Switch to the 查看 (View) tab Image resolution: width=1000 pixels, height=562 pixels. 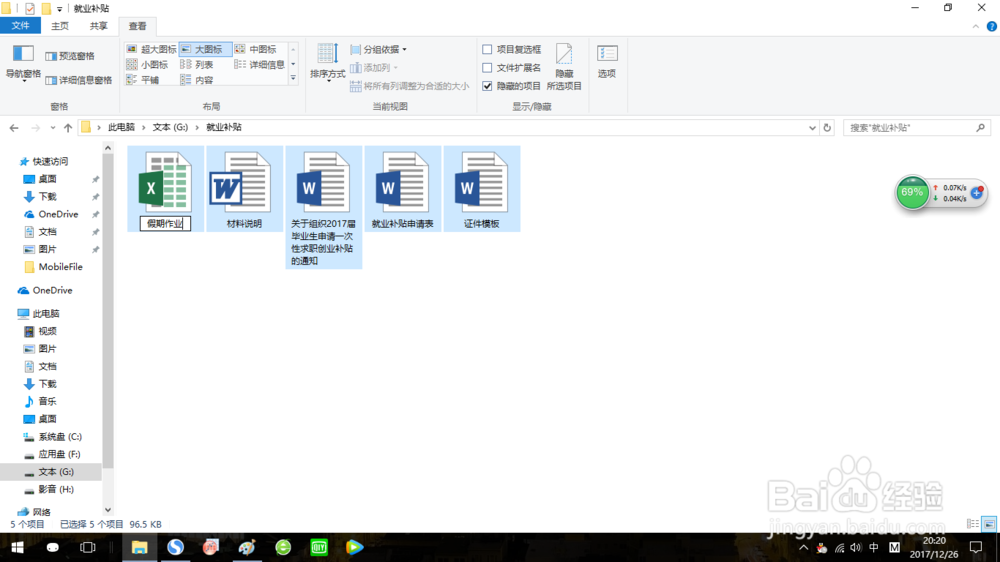(x=138, y=26)
